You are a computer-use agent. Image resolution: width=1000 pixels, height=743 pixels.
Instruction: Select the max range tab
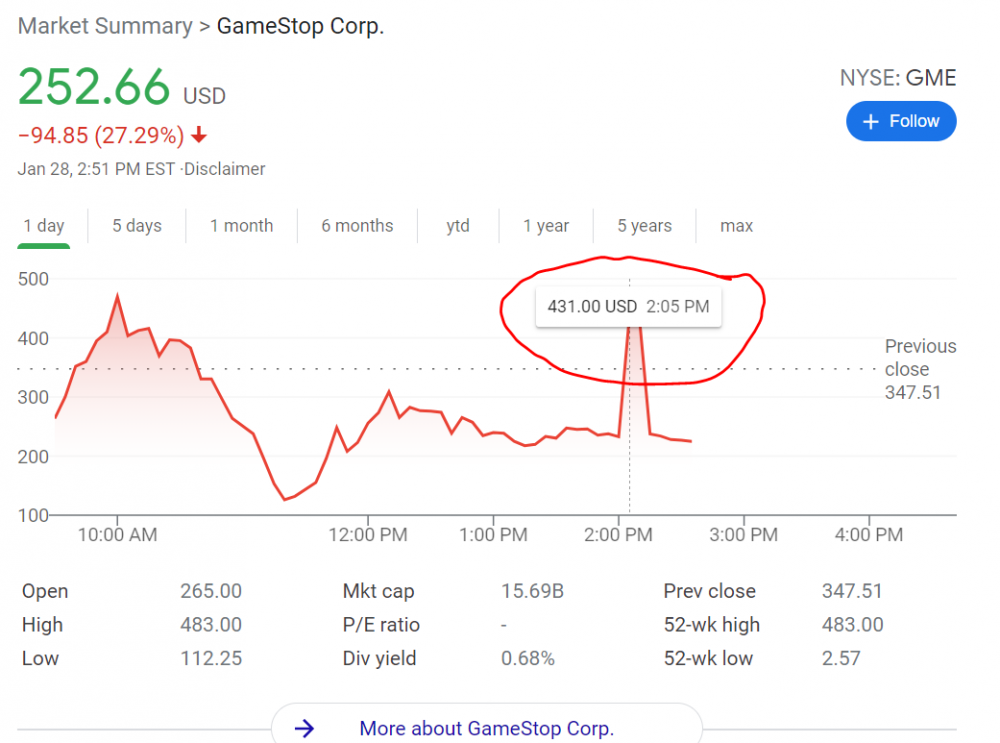click(x=736, y=226)
